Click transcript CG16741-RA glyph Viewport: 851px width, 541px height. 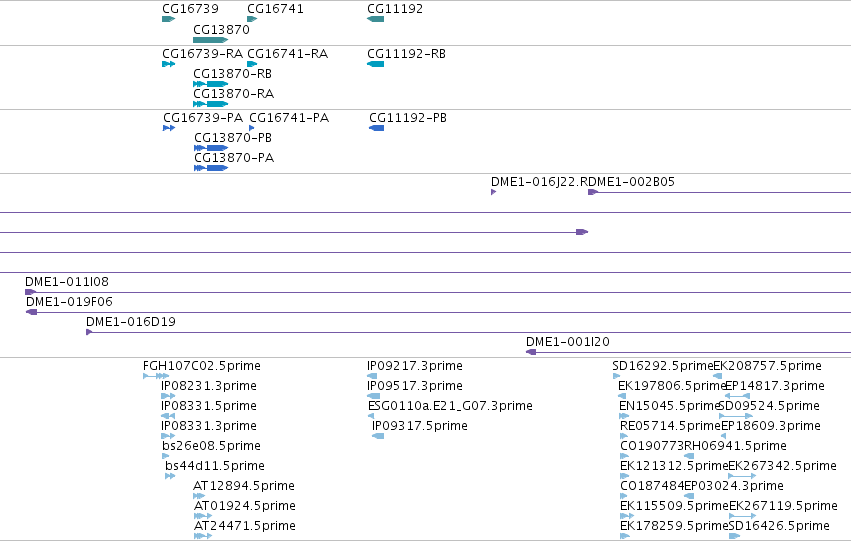click(252, 64)
